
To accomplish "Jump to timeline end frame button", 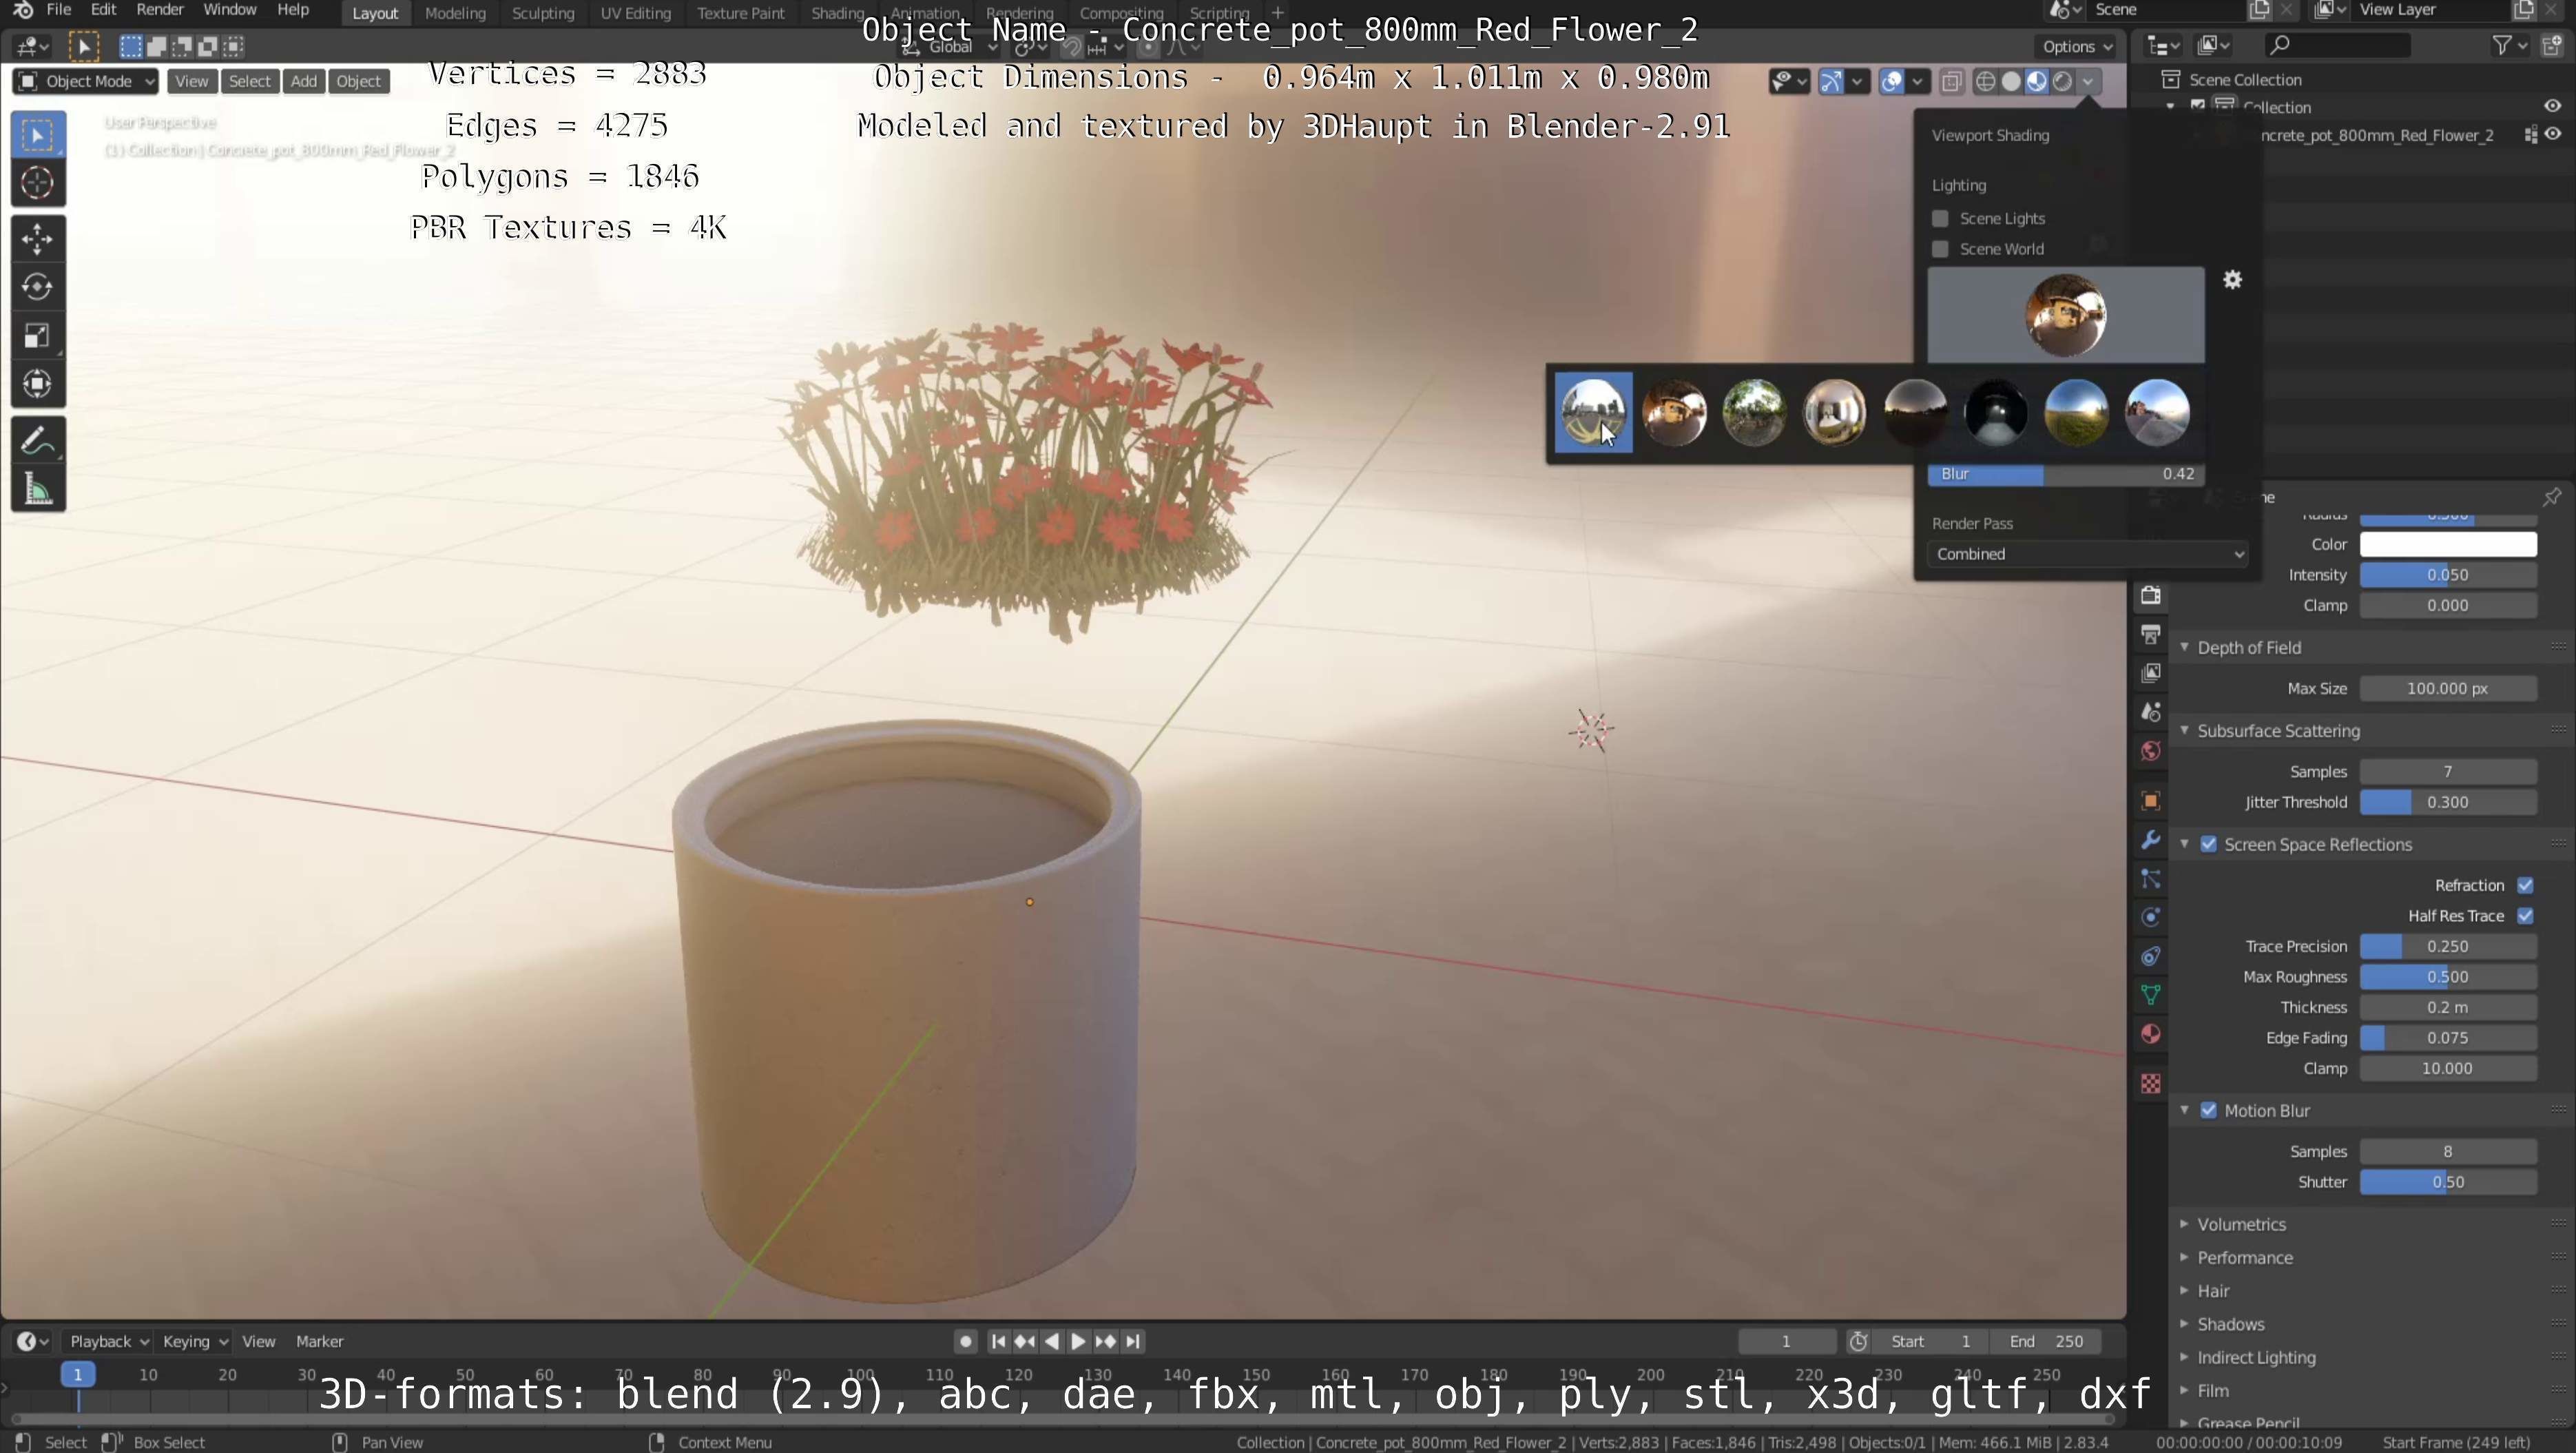I will pos(1132,1342).
